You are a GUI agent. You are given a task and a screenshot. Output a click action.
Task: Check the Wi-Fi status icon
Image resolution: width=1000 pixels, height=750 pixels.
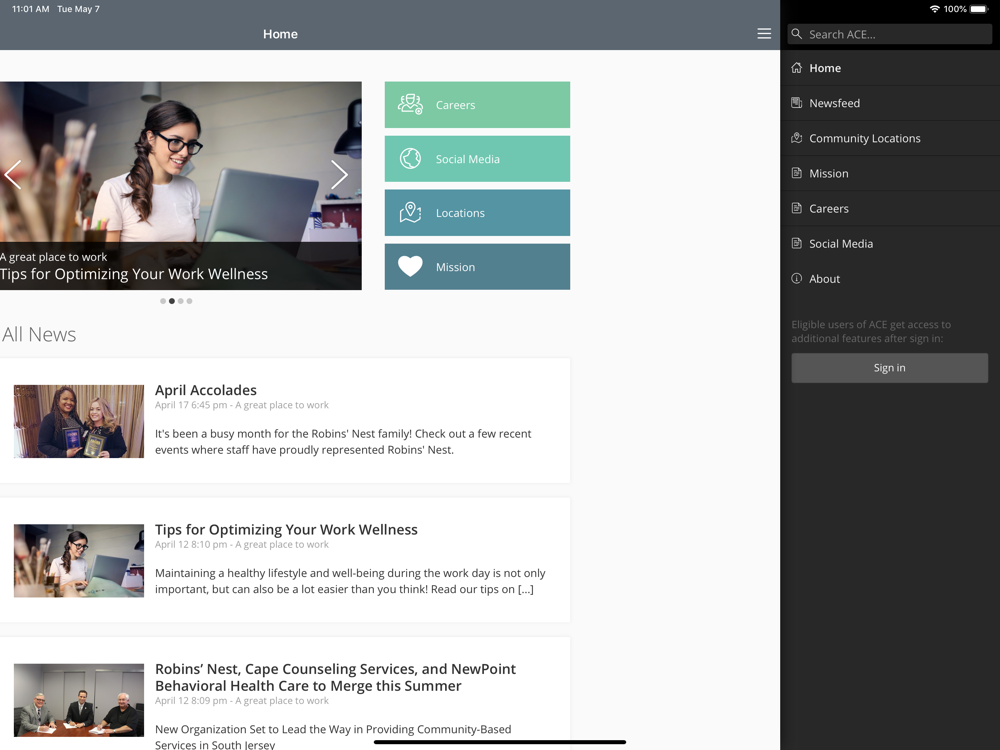(934, 9)
